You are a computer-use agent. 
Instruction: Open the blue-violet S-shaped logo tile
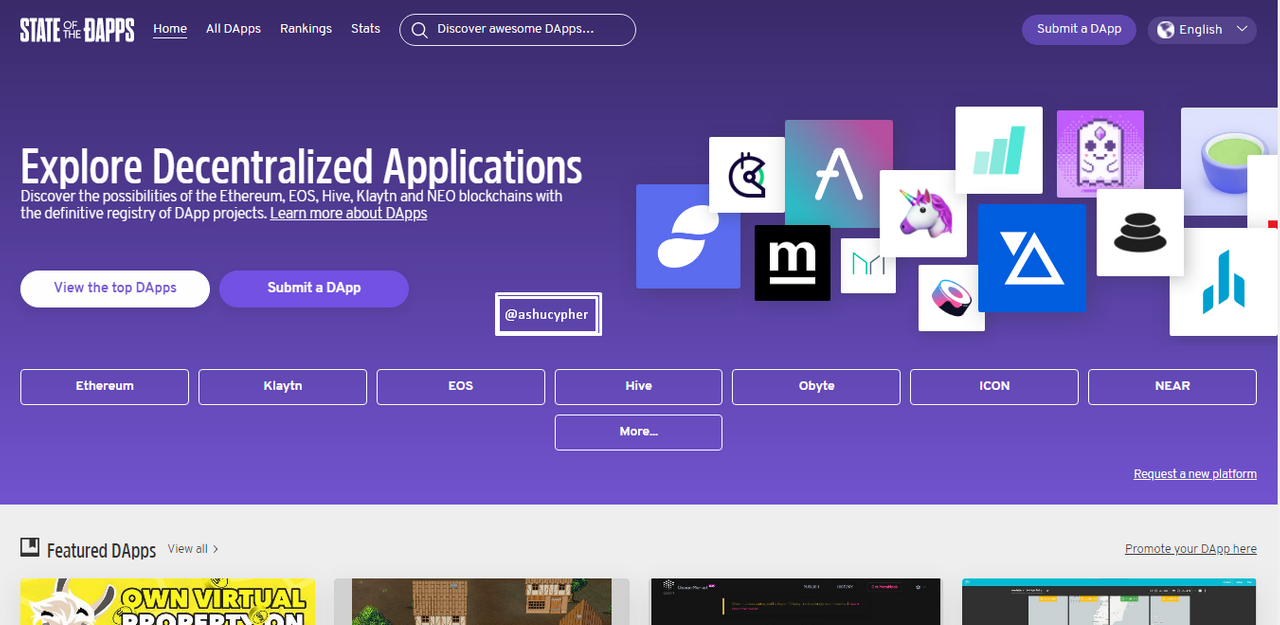point(688,237)
